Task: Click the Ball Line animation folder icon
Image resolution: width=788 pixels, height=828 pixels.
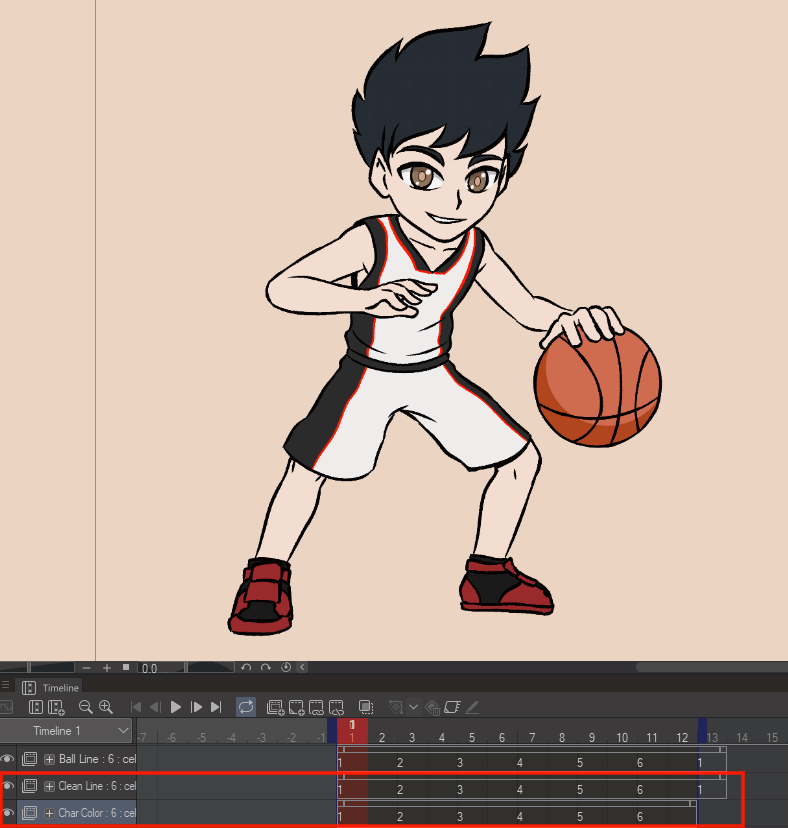Action: click(30, 759)
